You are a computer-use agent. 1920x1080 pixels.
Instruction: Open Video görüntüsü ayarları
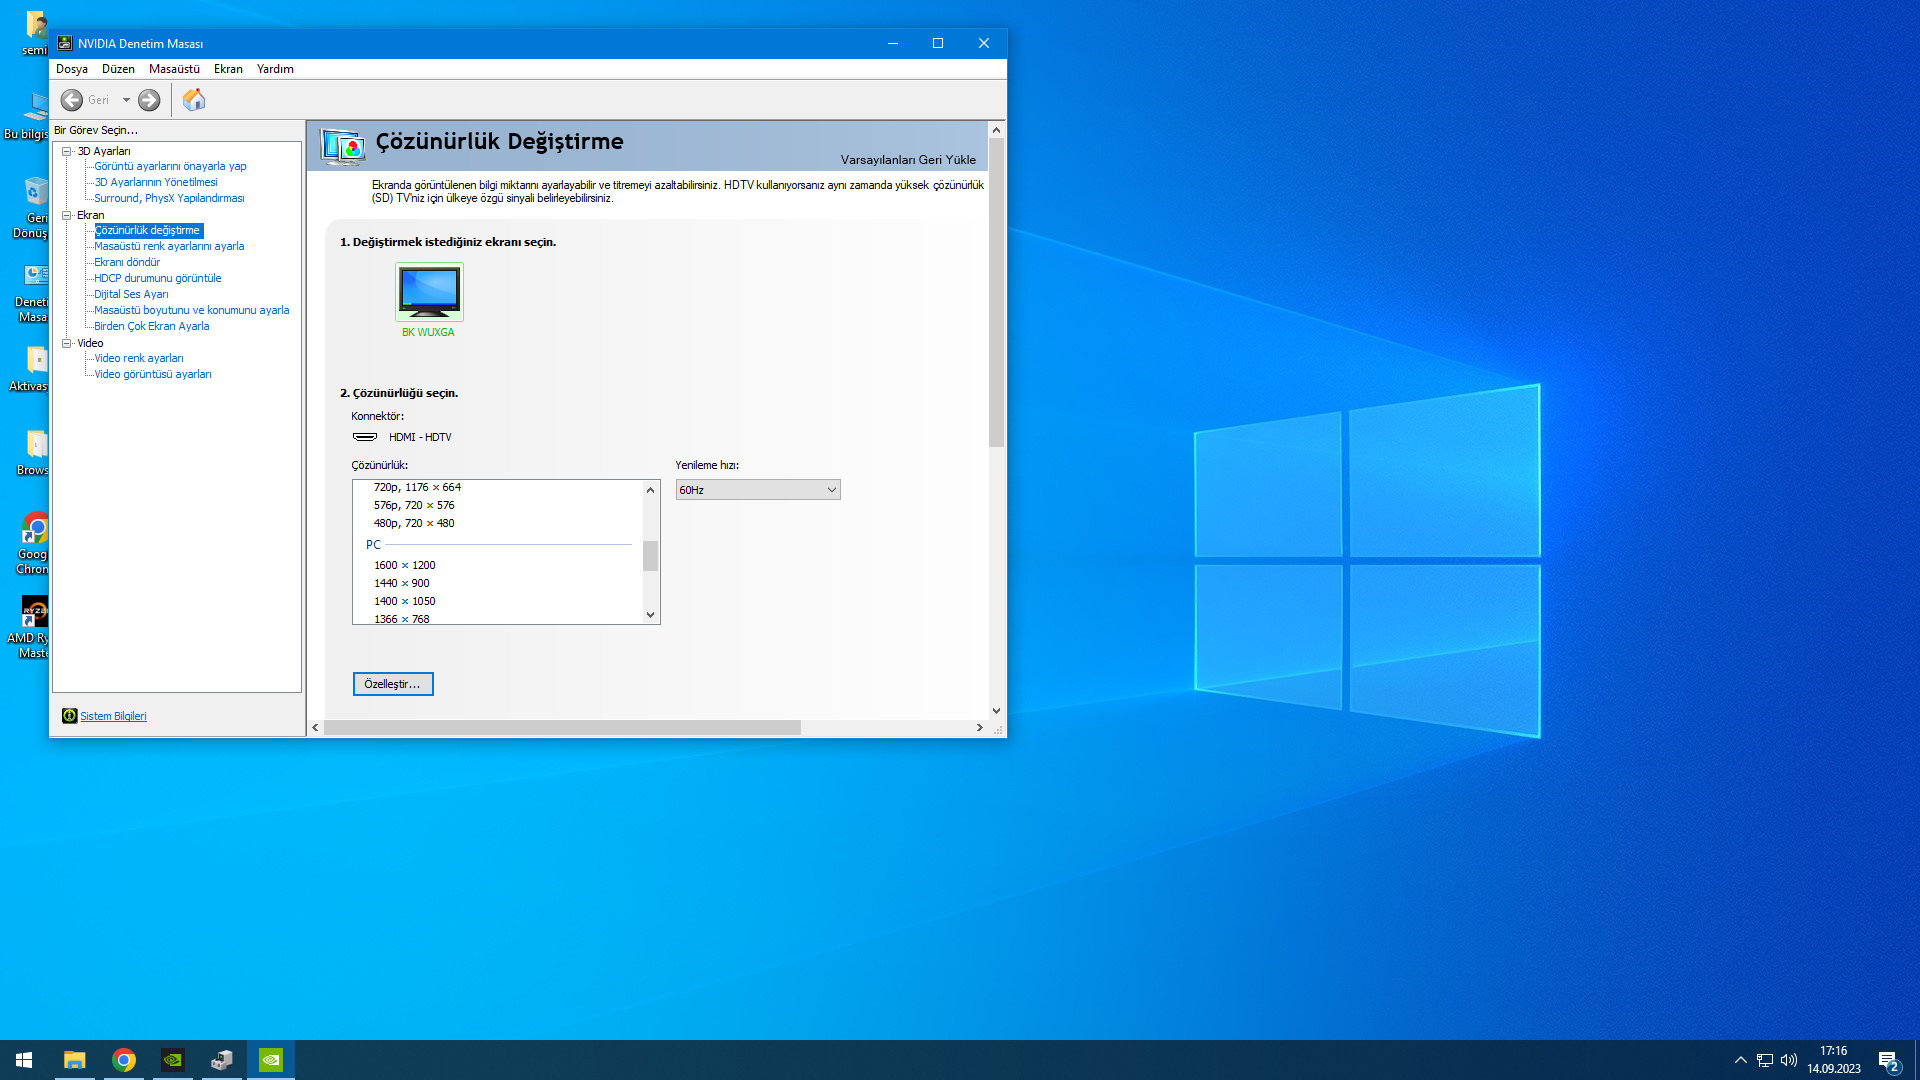pos(153,375)
